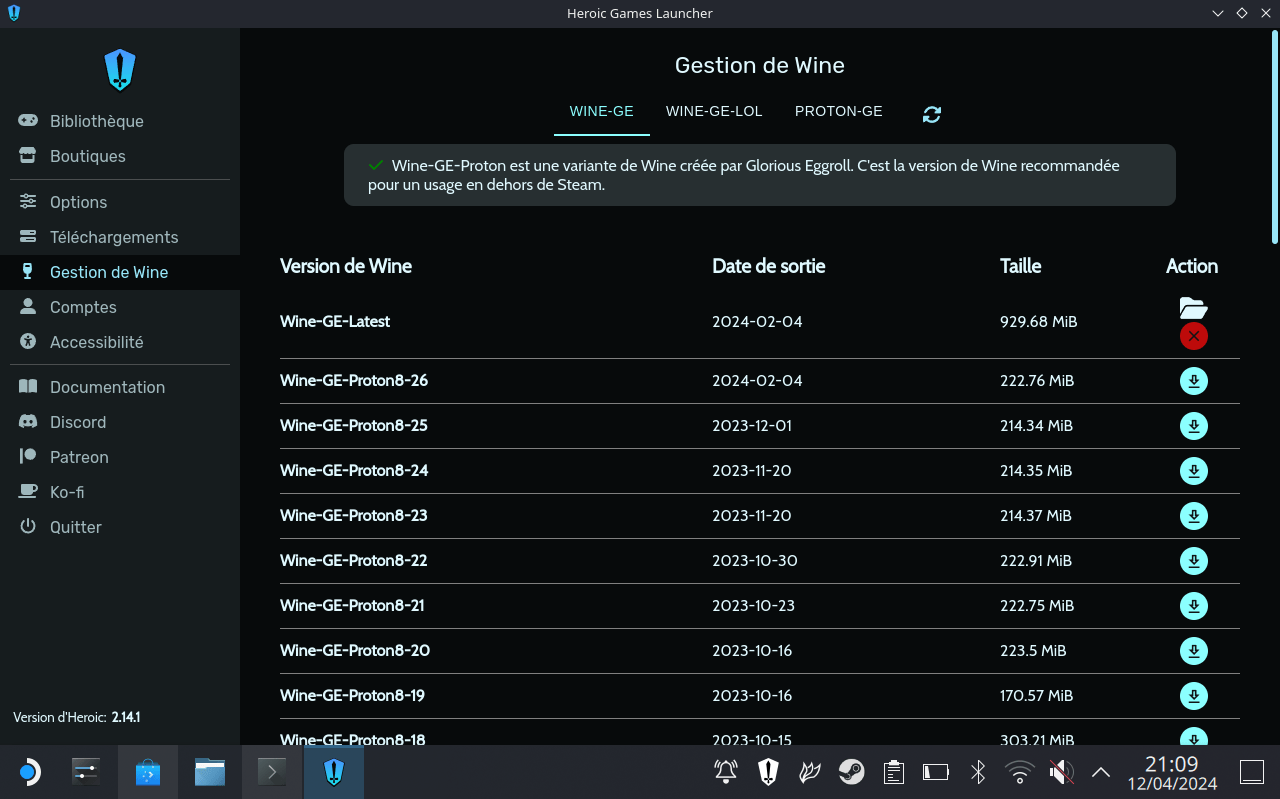Click Heroic shield logo in sidebar
The height and width of the screenshot is (799, 1280).
coord(120,70)
